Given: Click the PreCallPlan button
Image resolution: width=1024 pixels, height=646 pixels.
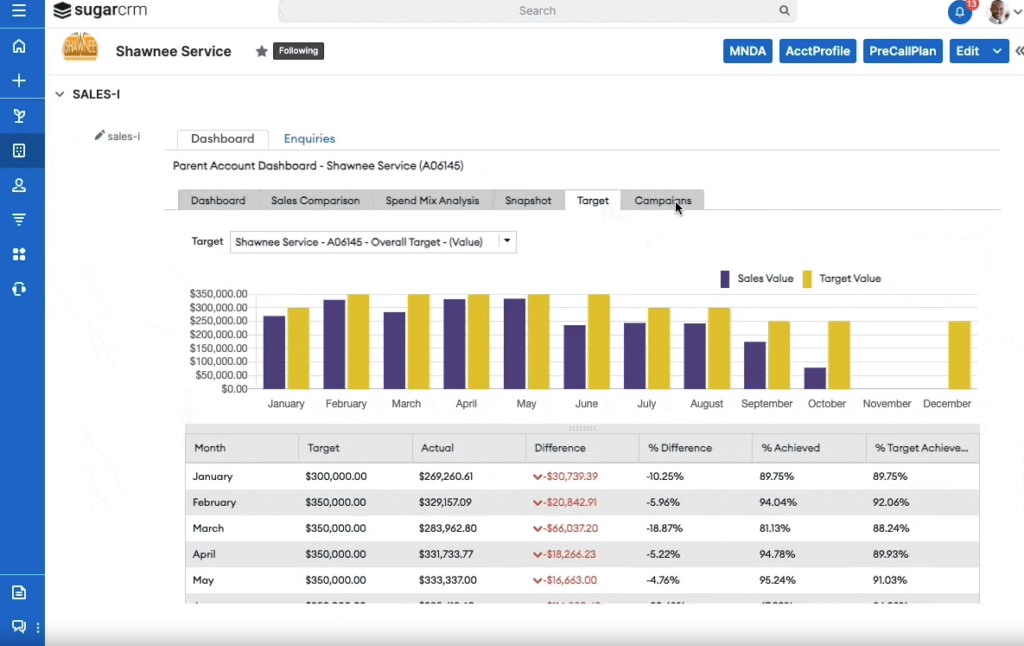Looking at the screenshot, I should click(902, 51).
